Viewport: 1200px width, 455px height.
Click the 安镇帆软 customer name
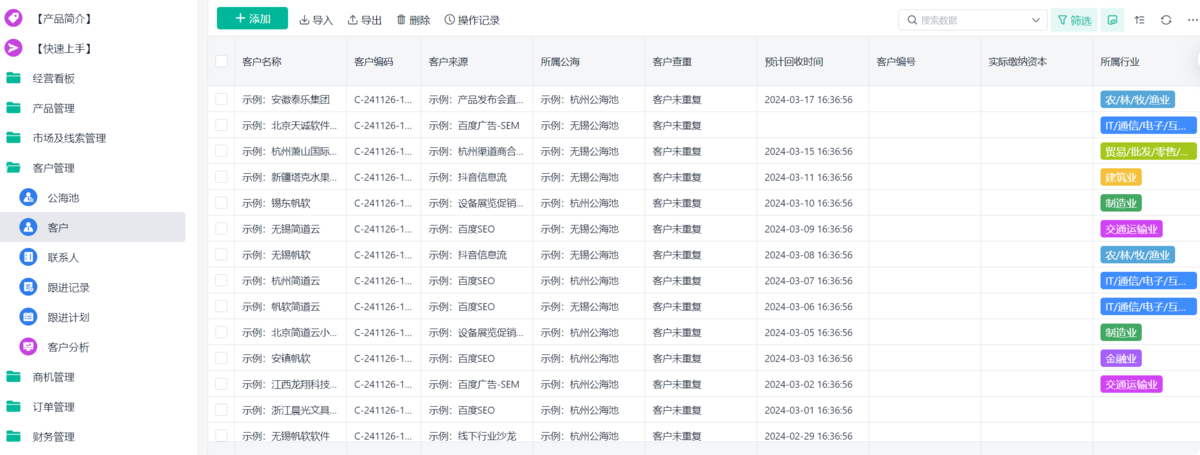[276, 358]
